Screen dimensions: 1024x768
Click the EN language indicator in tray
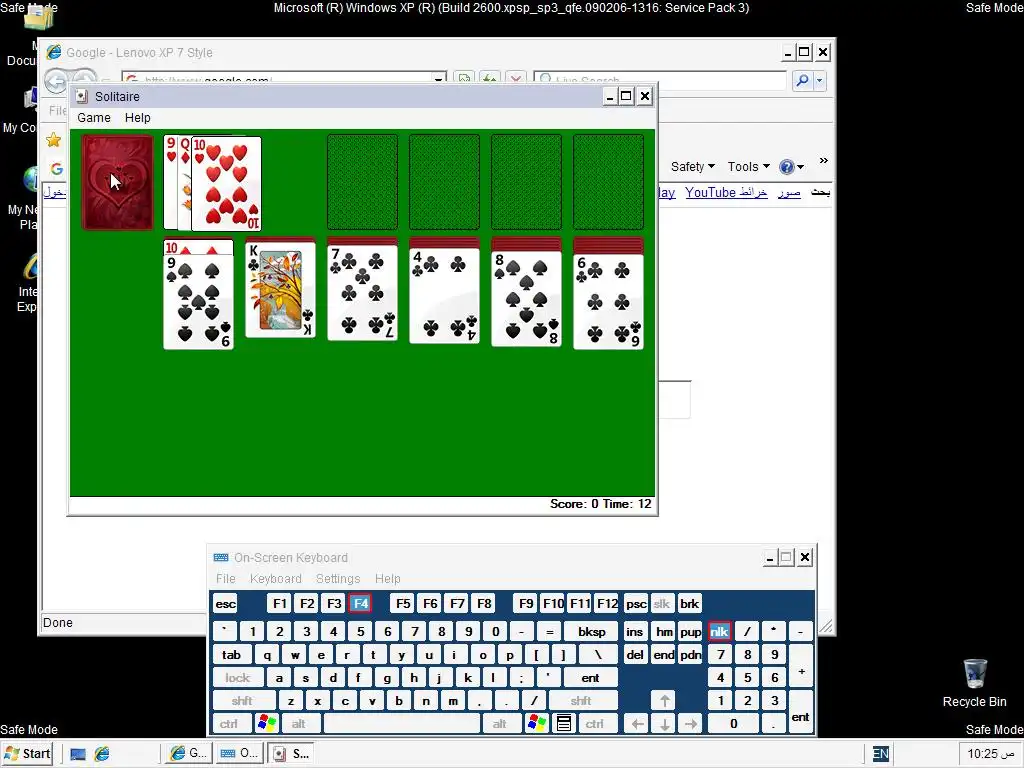(x=881, y=754)
